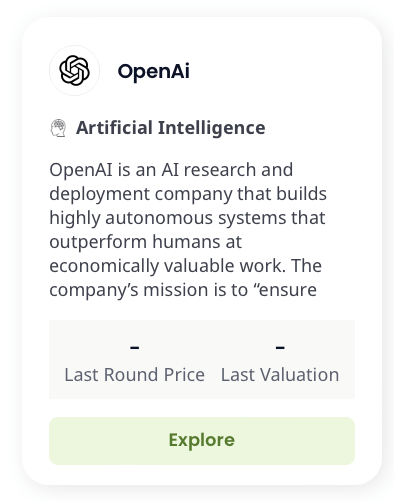Click the "highly autonomous systems that" line
394x501 pixels.
[x=187, y=218]
